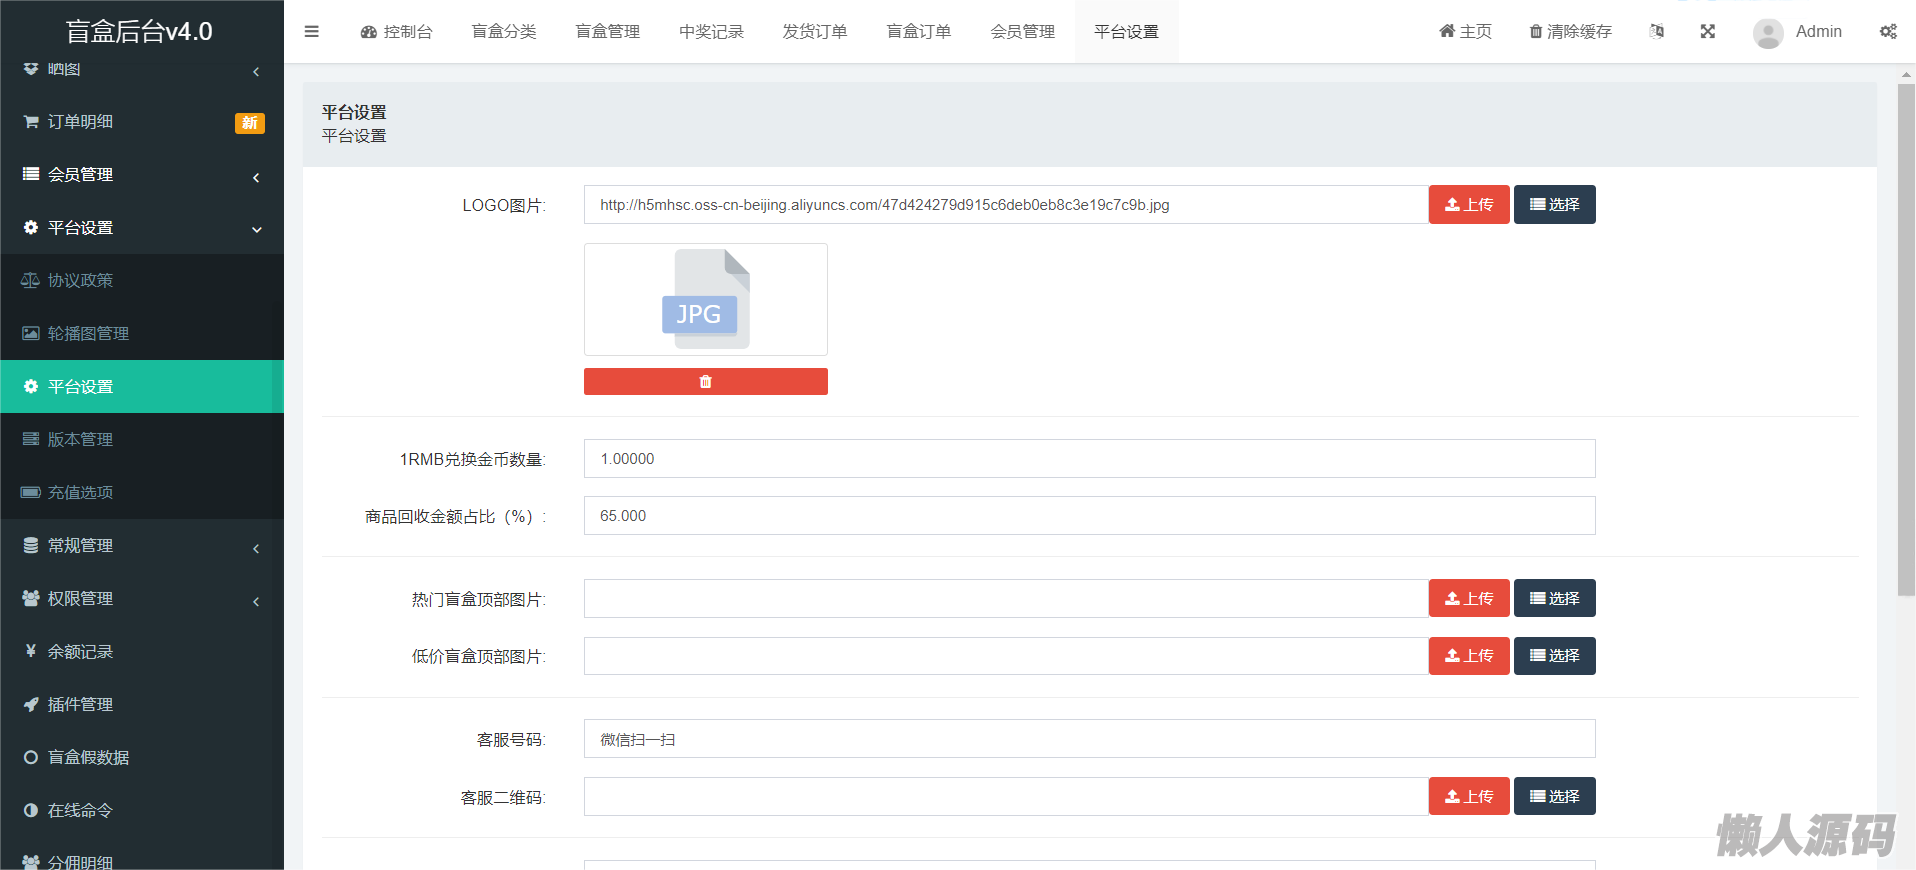Image resolution: width=1916 pixels, height=870 pixels.
Task: Click the JPG logo preview thumbnail
Action: [x=705, y=300]
